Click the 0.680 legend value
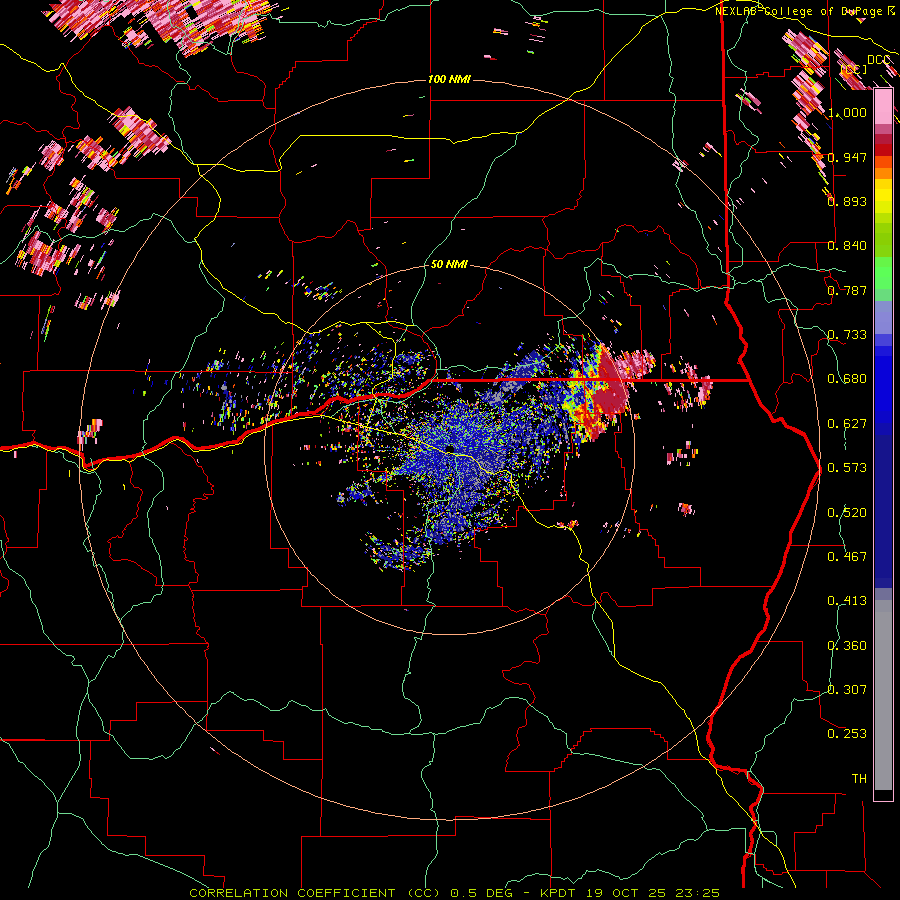The width and height of the screenshot is (900, 900). (847, 379)
